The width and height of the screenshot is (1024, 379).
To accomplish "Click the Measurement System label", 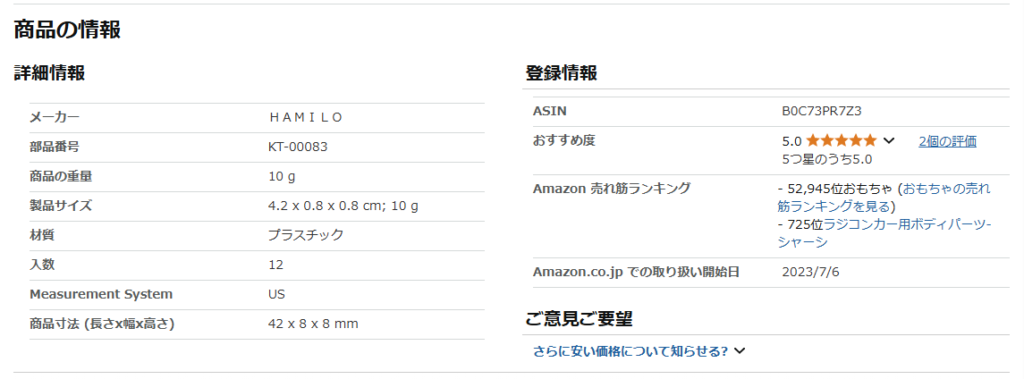I will tap(101, 294).
